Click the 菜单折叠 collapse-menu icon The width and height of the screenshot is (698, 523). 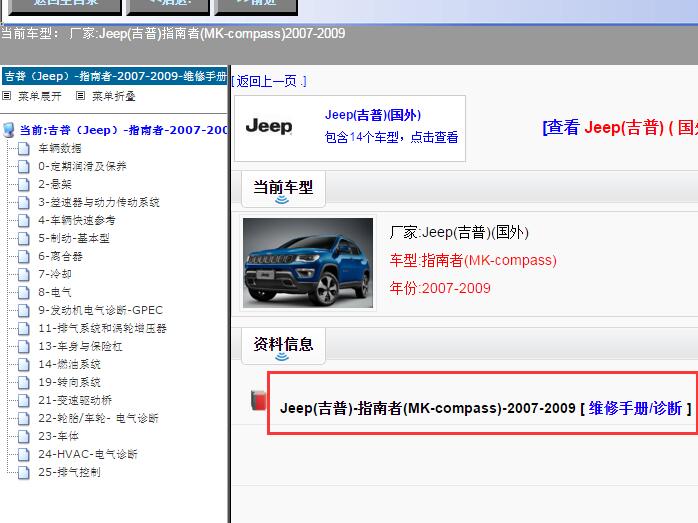tap(80, 96)
